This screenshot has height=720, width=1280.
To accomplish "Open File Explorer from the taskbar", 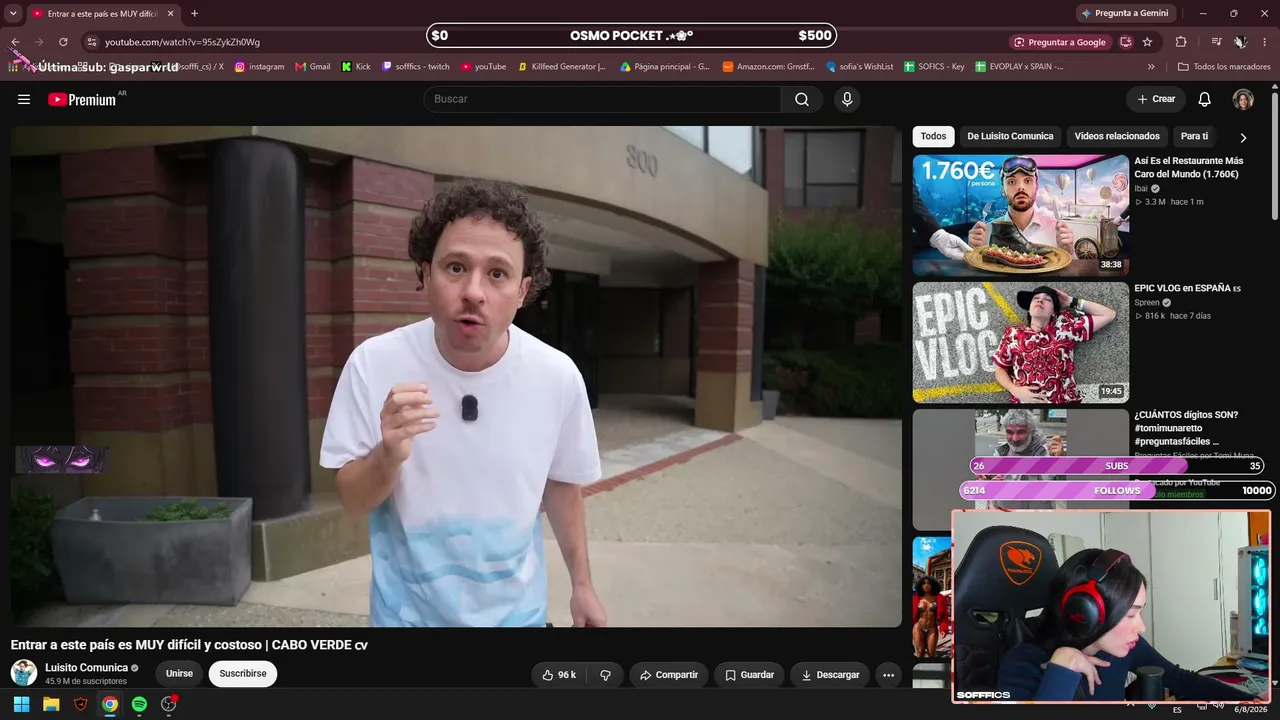I will [51, 704].
